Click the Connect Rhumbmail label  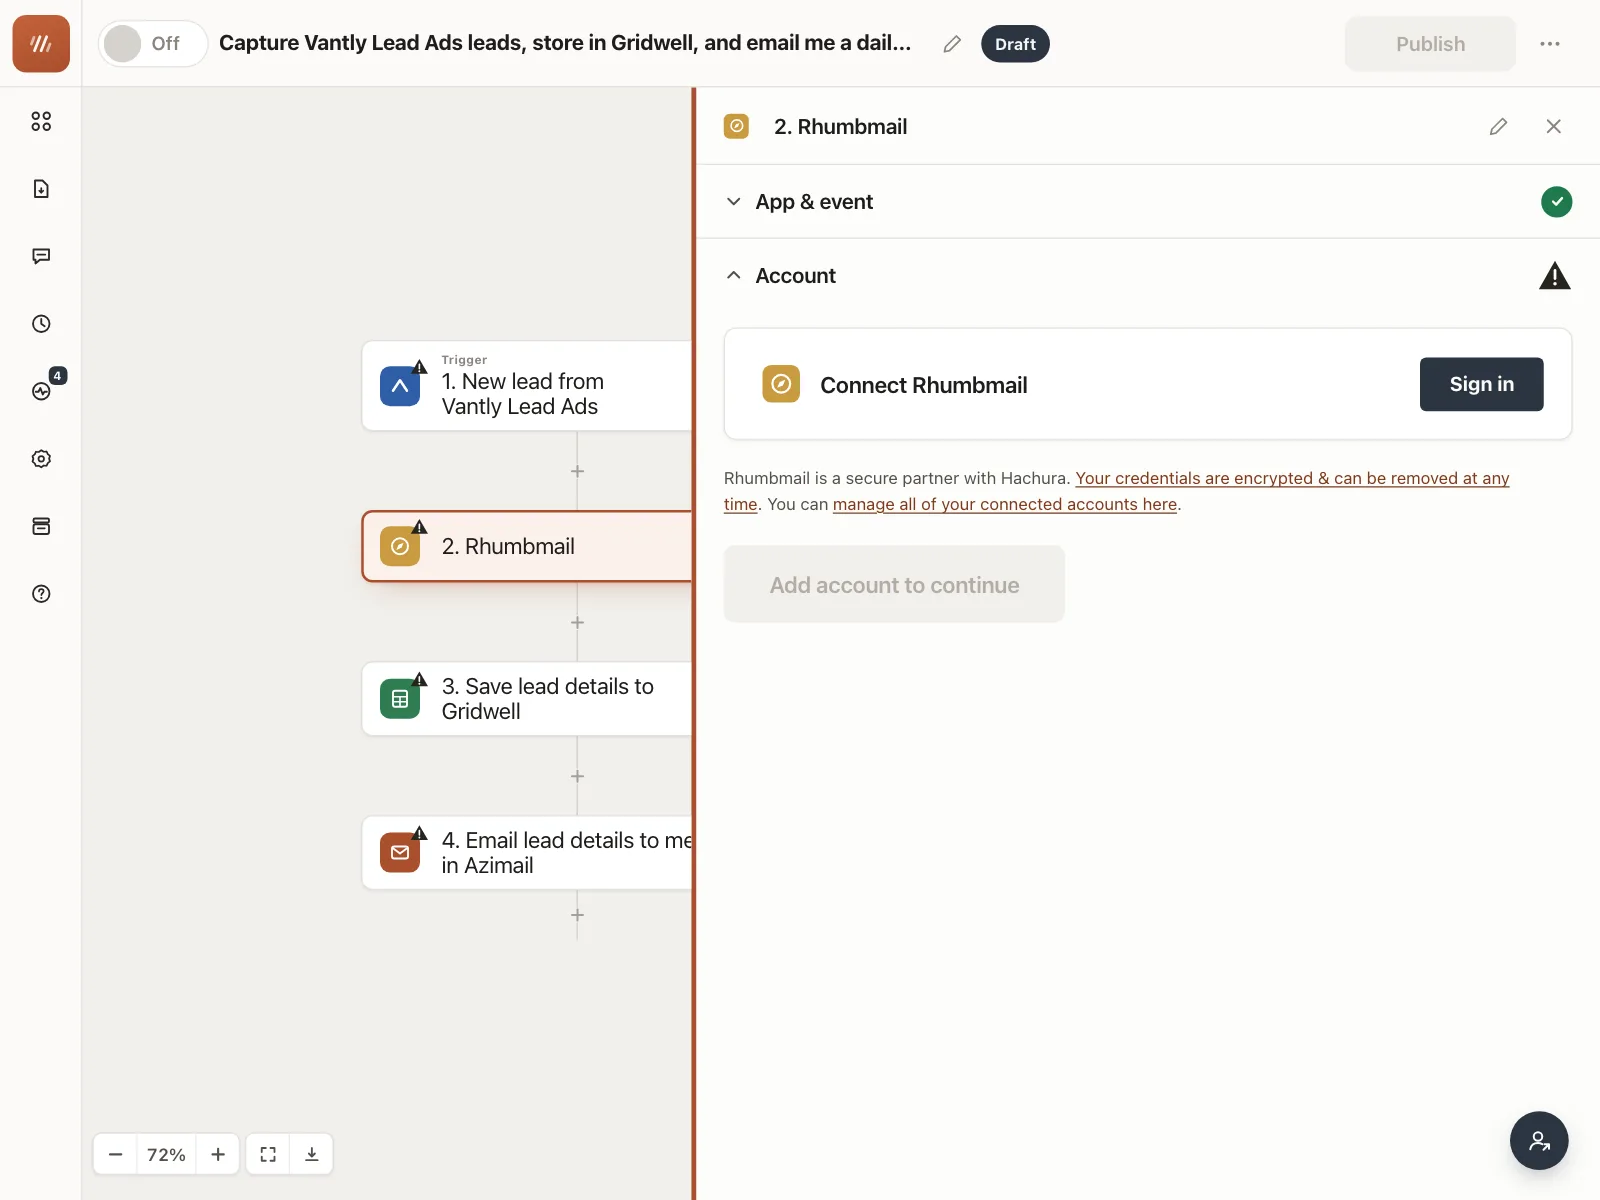(923, 385)
